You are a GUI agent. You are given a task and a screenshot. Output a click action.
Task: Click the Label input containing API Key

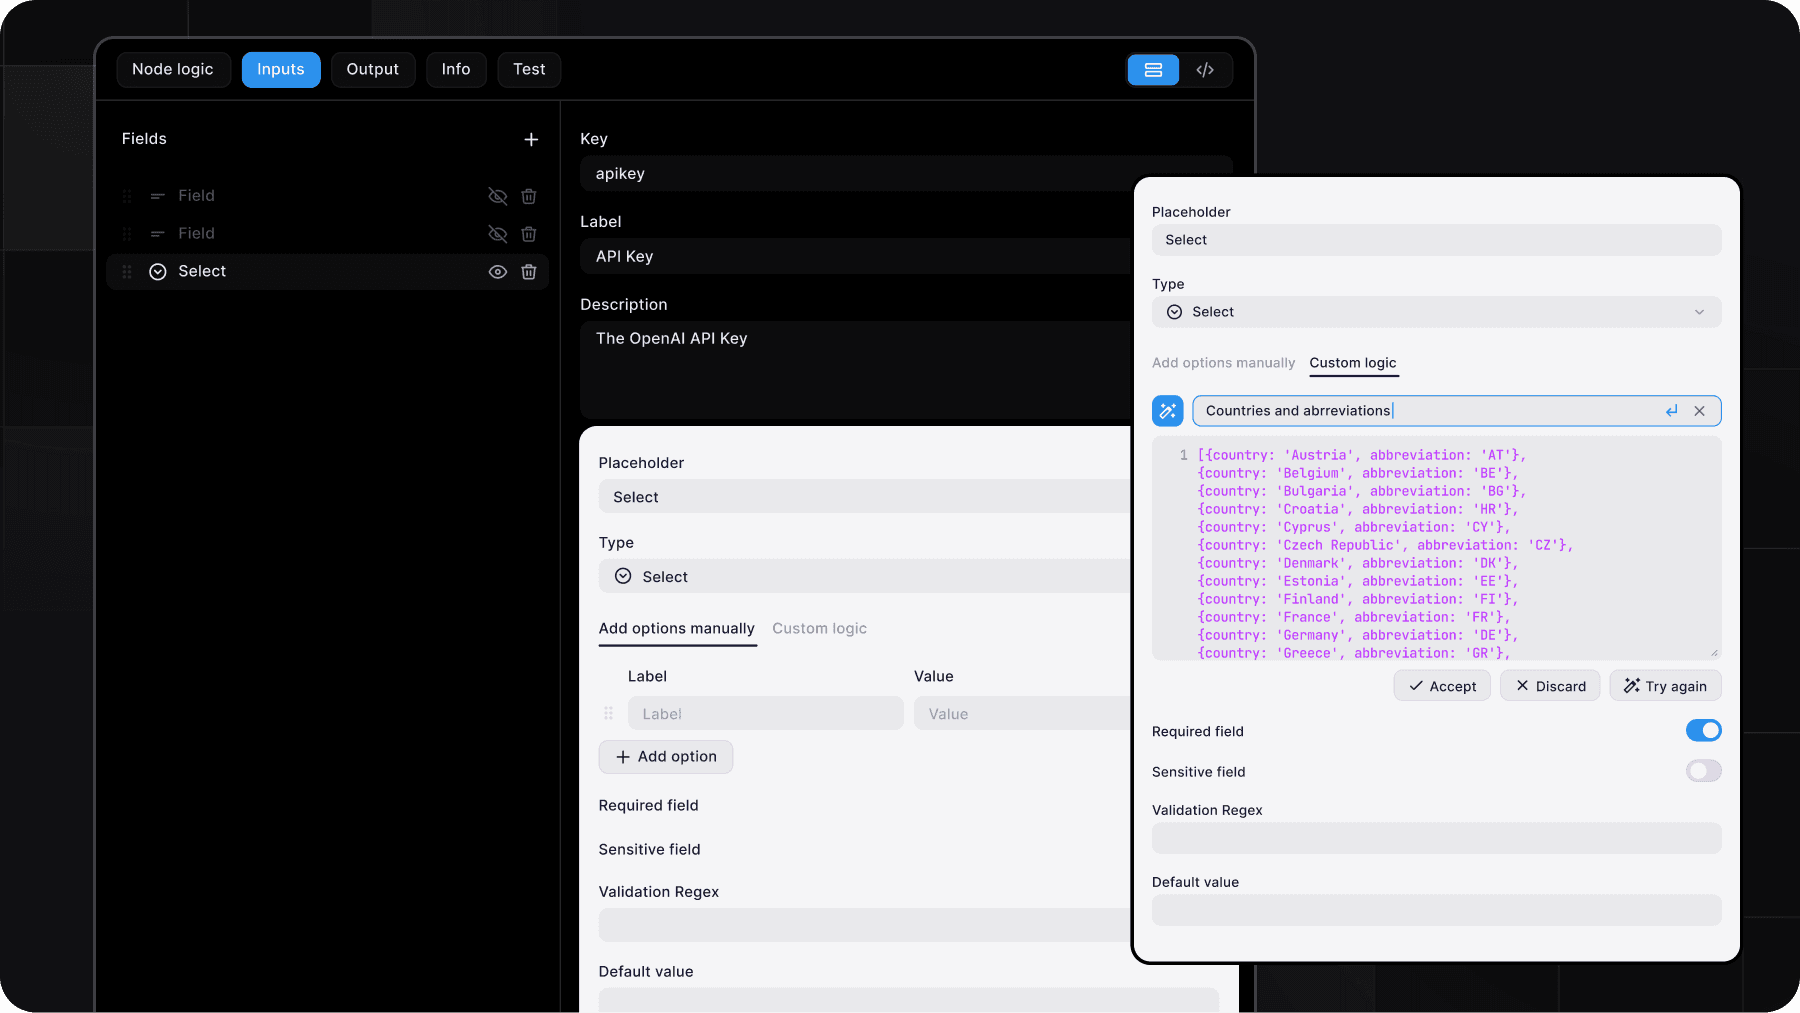[x=856, y=257]
